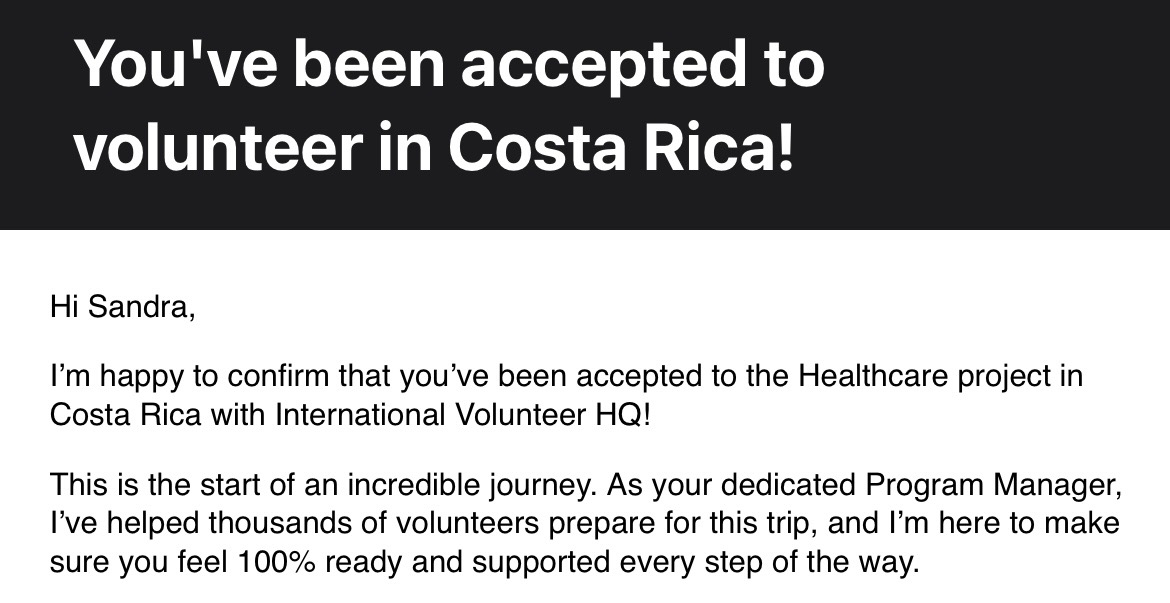This screenshot has height=603, width=1170.
Task: Click the "100%" text in the last line
Action: pyautogui.click(x=275, y=561)
